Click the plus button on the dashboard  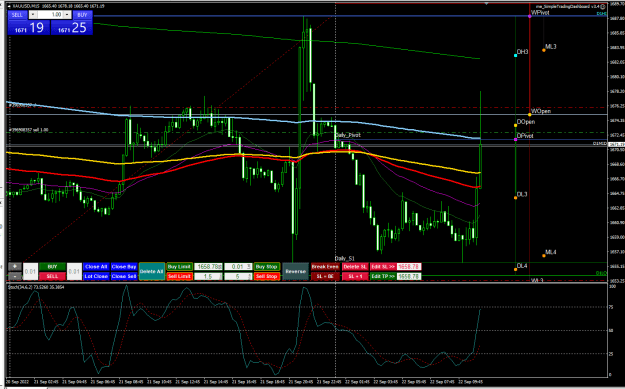tap(15, 267)
